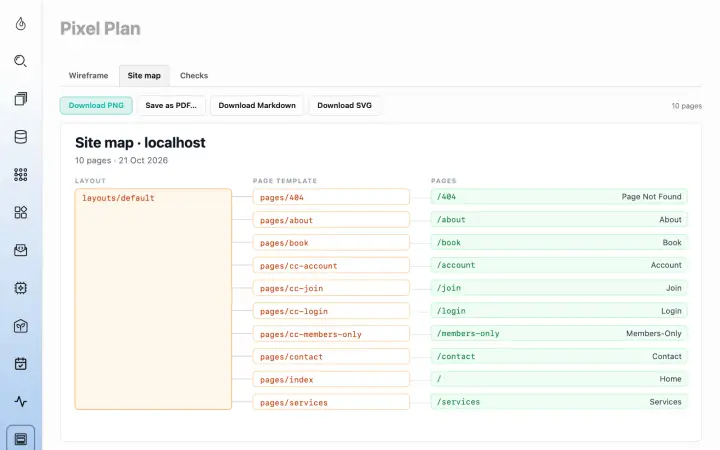Click the /account page path
The width and height of the screenshot is (720, 450).
456,265
